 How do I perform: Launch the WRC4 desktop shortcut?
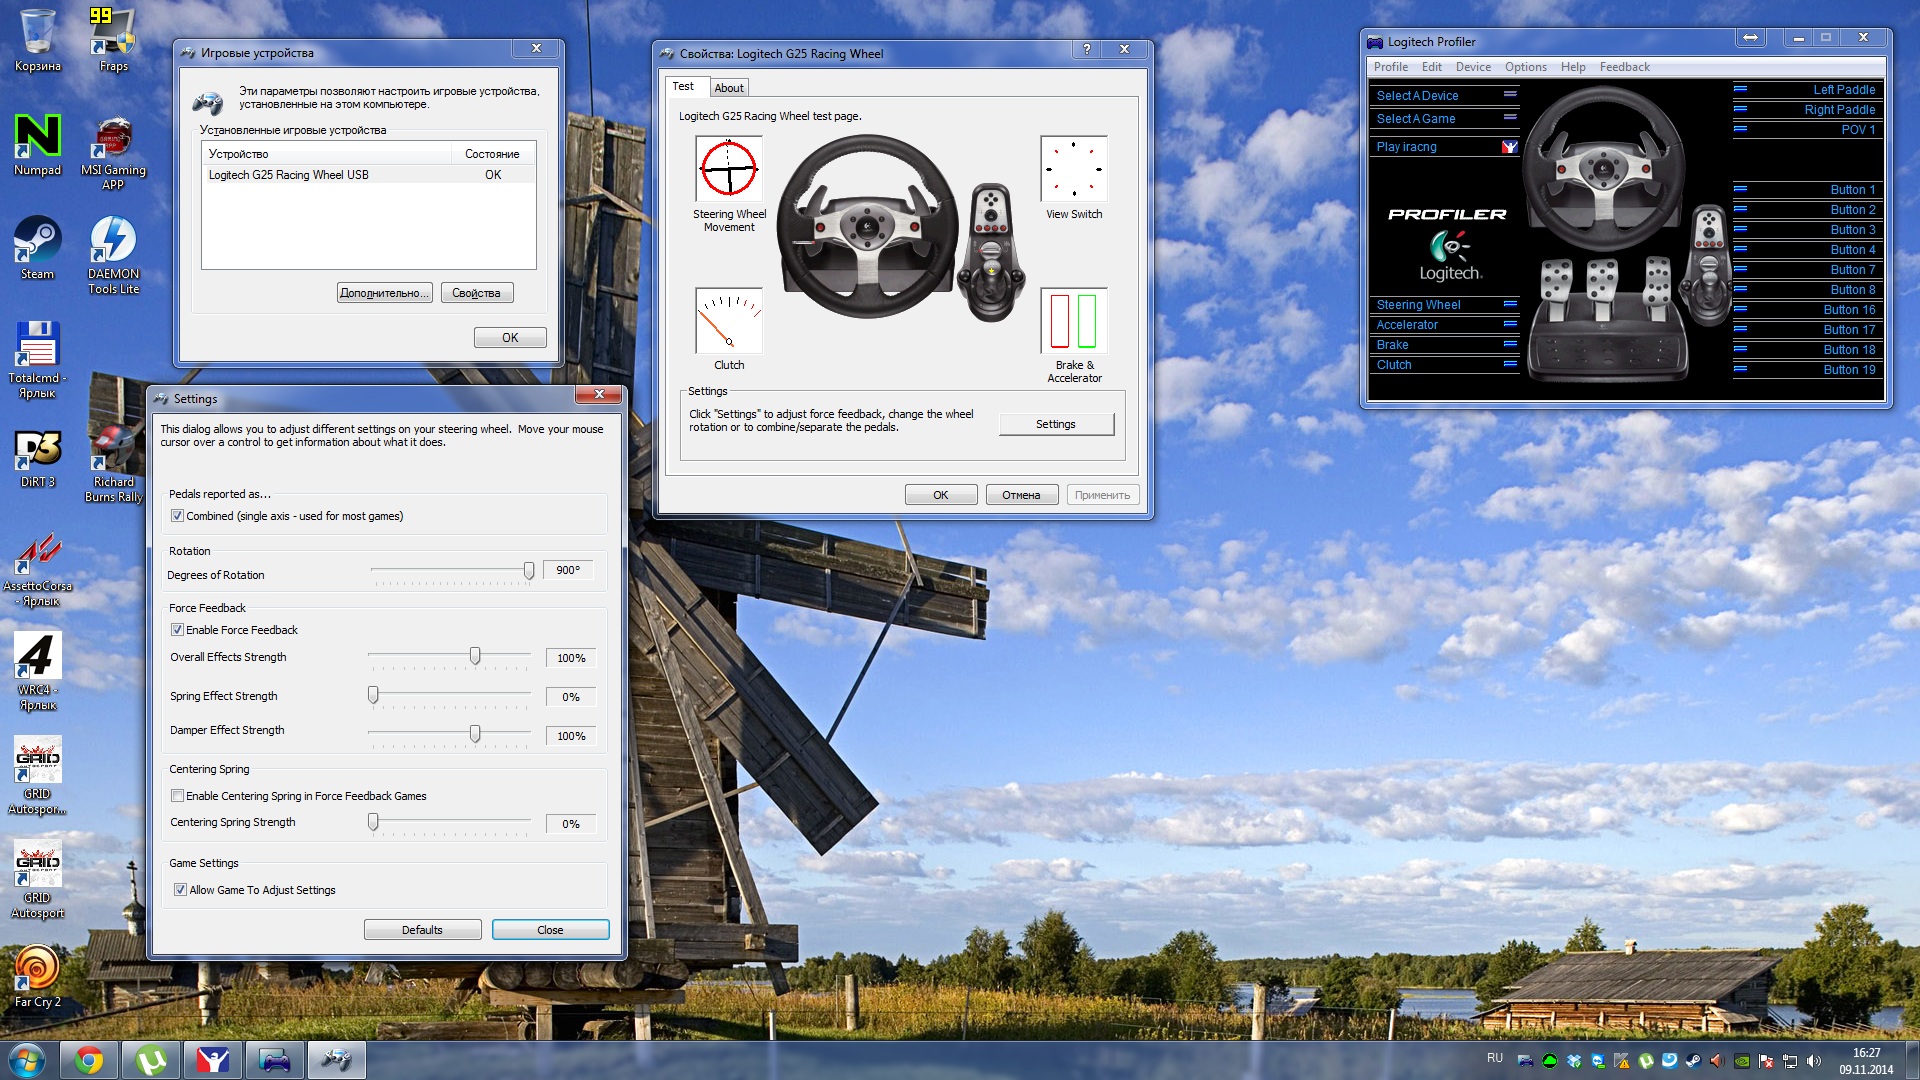[38, 671]
